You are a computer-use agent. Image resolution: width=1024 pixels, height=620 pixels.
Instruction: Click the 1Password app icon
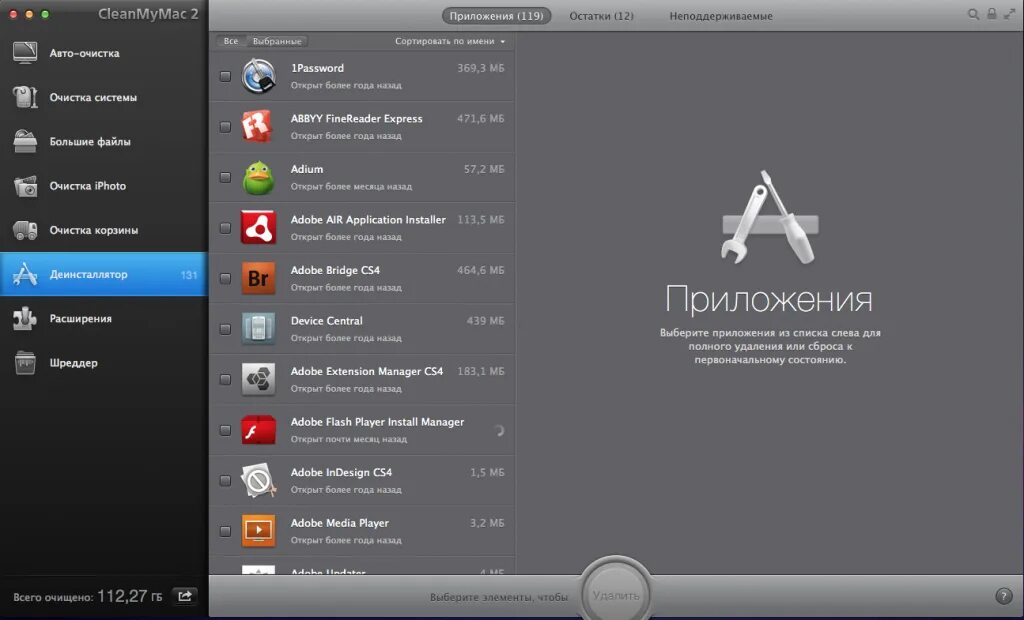pos(259,76)
